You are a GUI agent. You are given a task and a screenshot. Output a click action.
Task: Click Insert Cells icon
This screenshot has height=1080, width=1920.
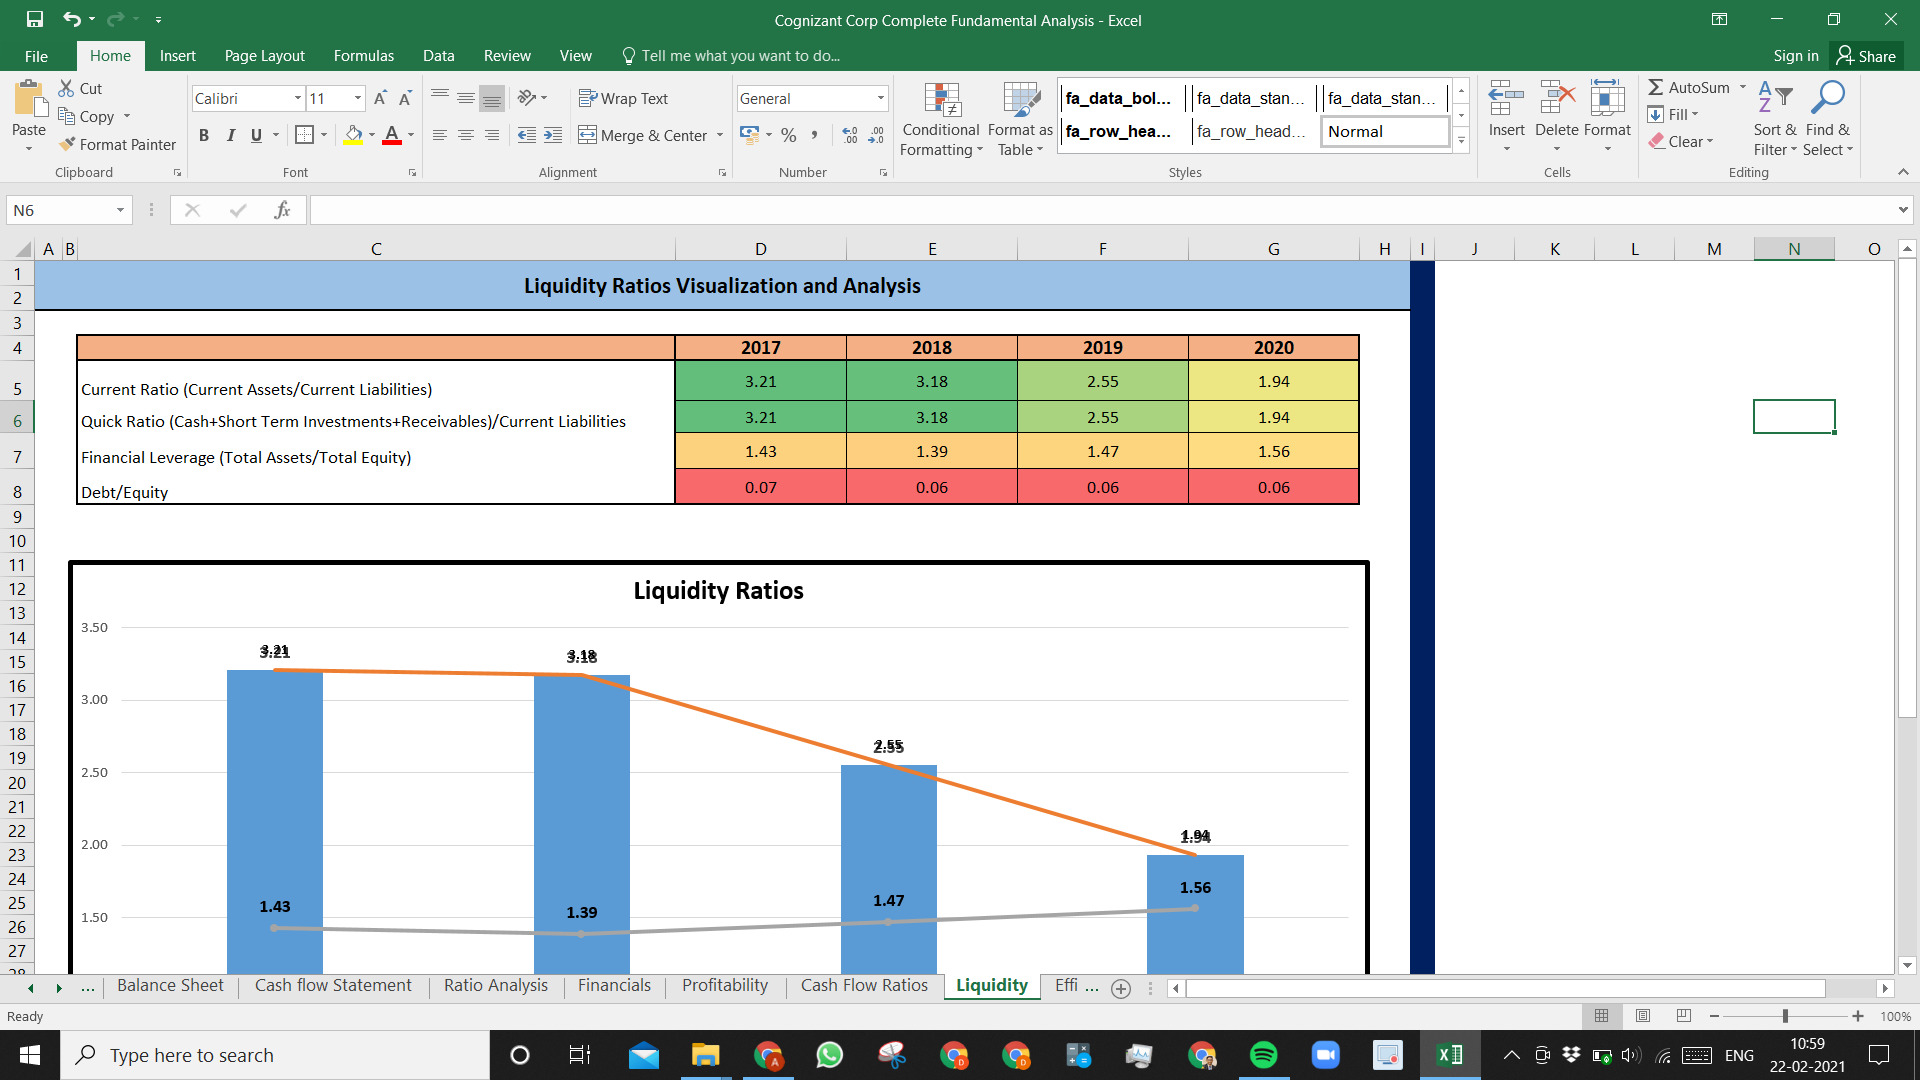1506,100
